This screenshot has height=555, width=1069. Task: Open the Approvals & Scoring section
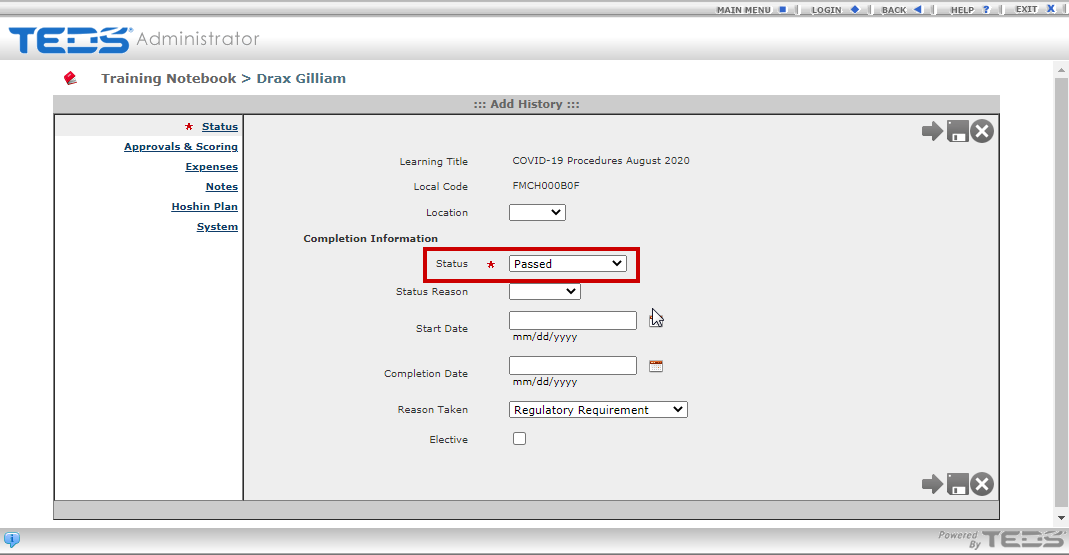(181, 147)
